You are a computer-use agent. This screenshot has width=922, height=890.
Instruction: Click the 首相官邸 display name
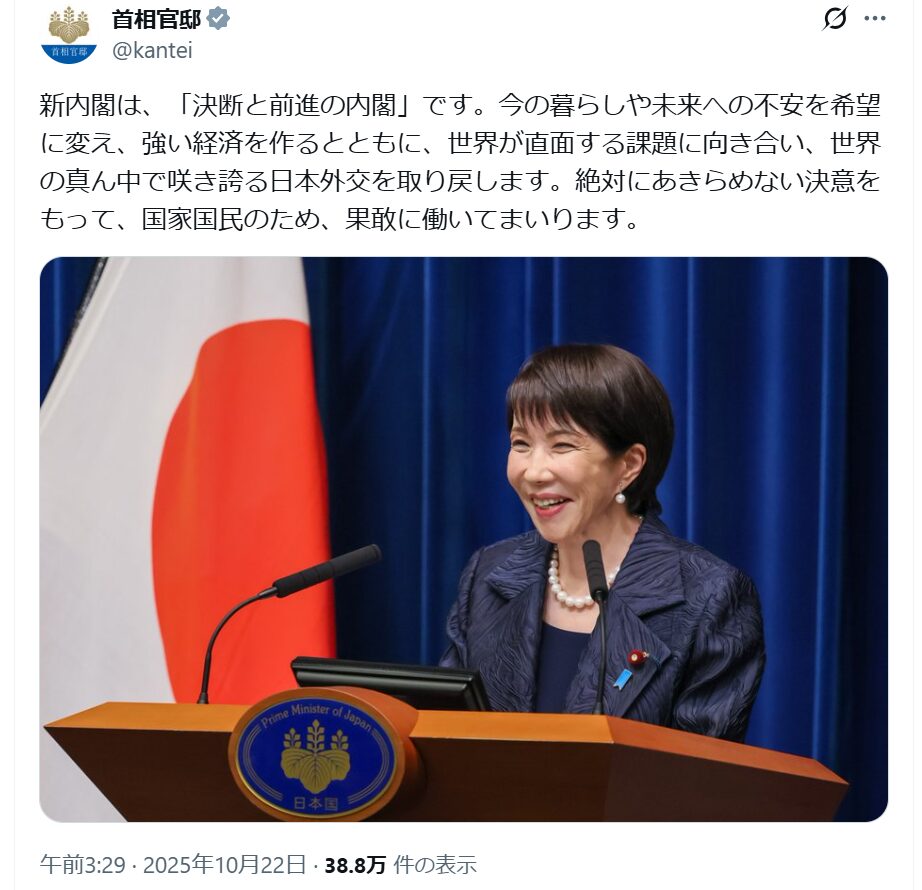click(x=157, y=19)
